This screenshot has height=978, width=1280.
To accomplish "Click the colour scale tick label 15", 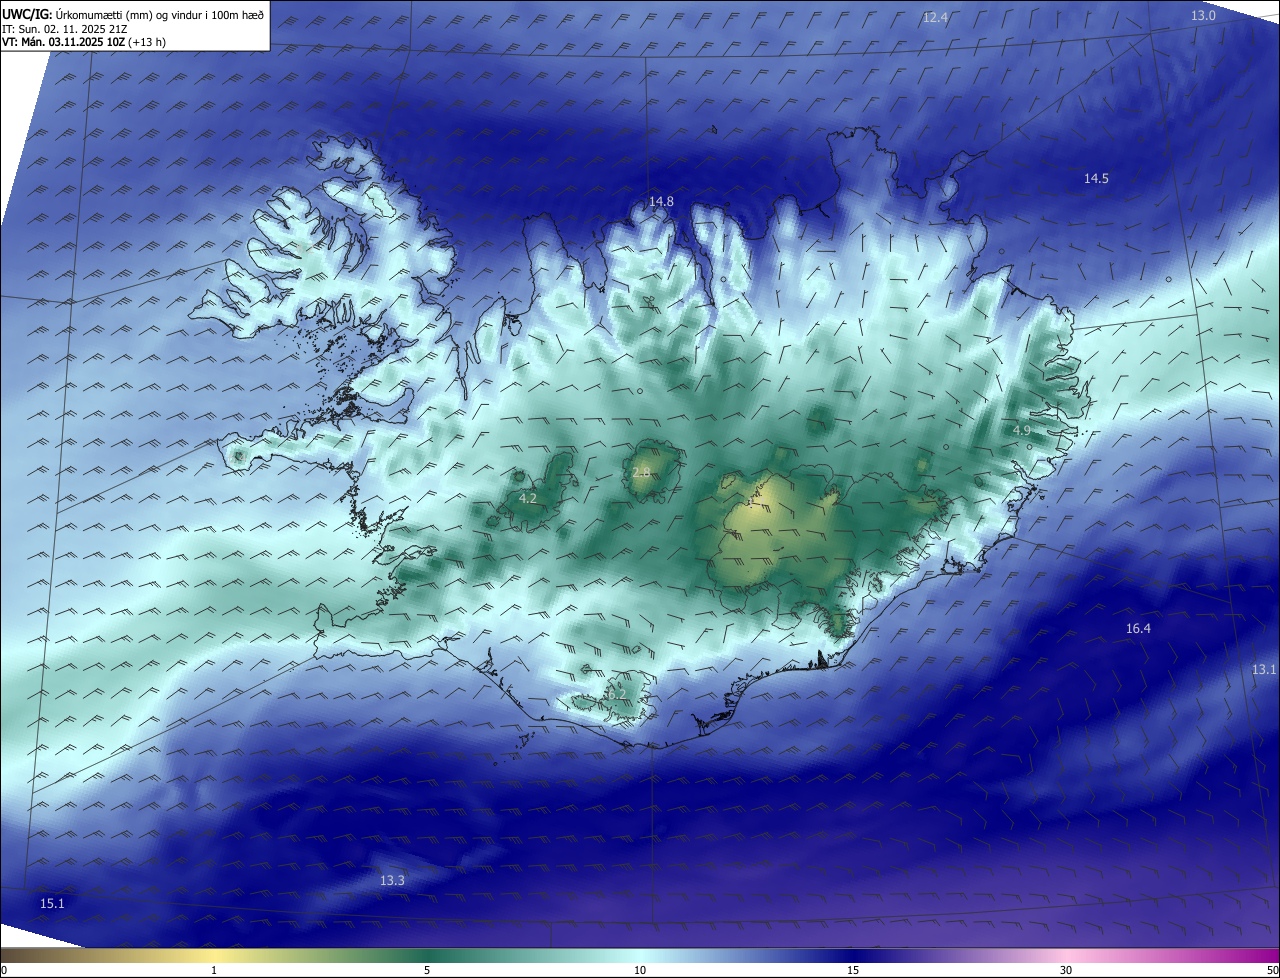I will coord(853,970).
